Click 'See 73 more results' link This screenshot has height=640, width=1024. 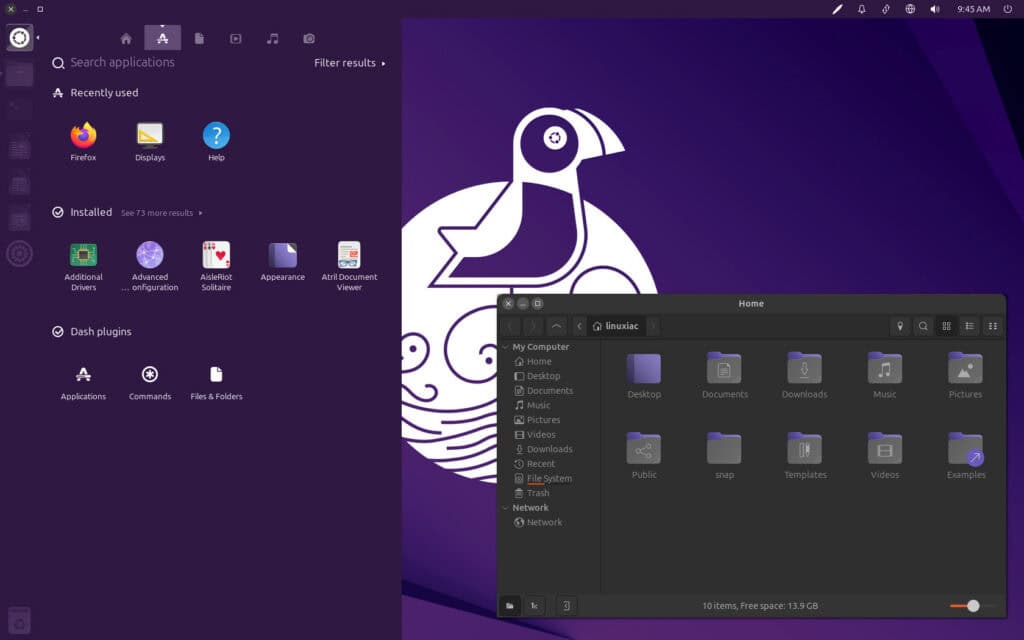(161, 213)
